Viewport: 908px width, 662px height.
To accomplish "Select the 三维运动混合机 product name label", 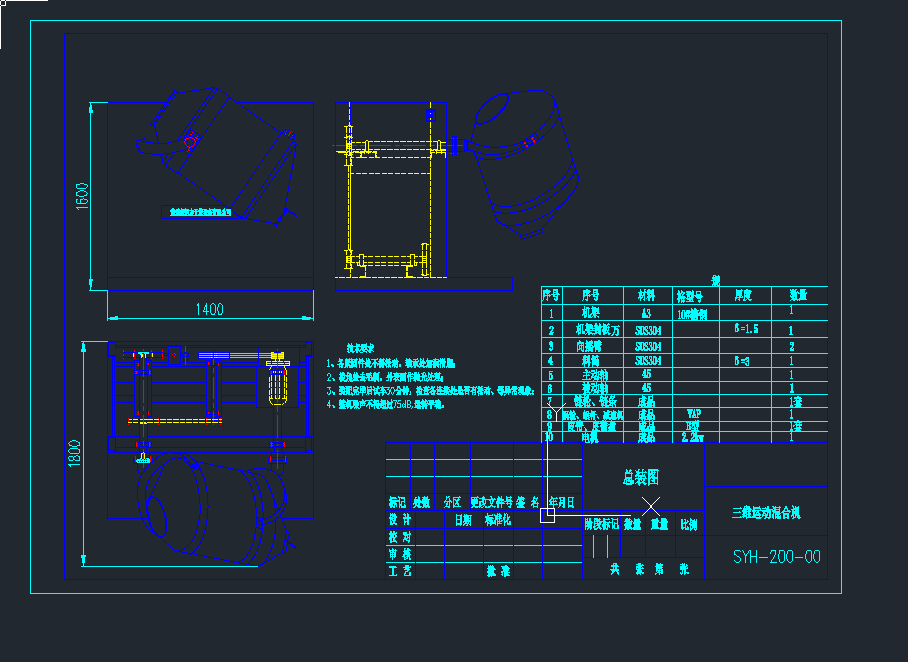I will tap(767, 512).
